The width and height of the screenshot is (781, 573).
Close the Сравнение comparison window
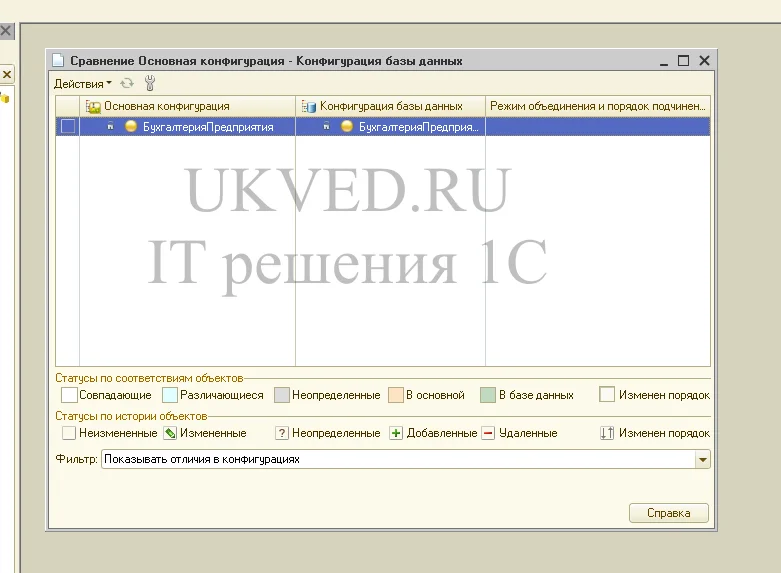(704, 61)
